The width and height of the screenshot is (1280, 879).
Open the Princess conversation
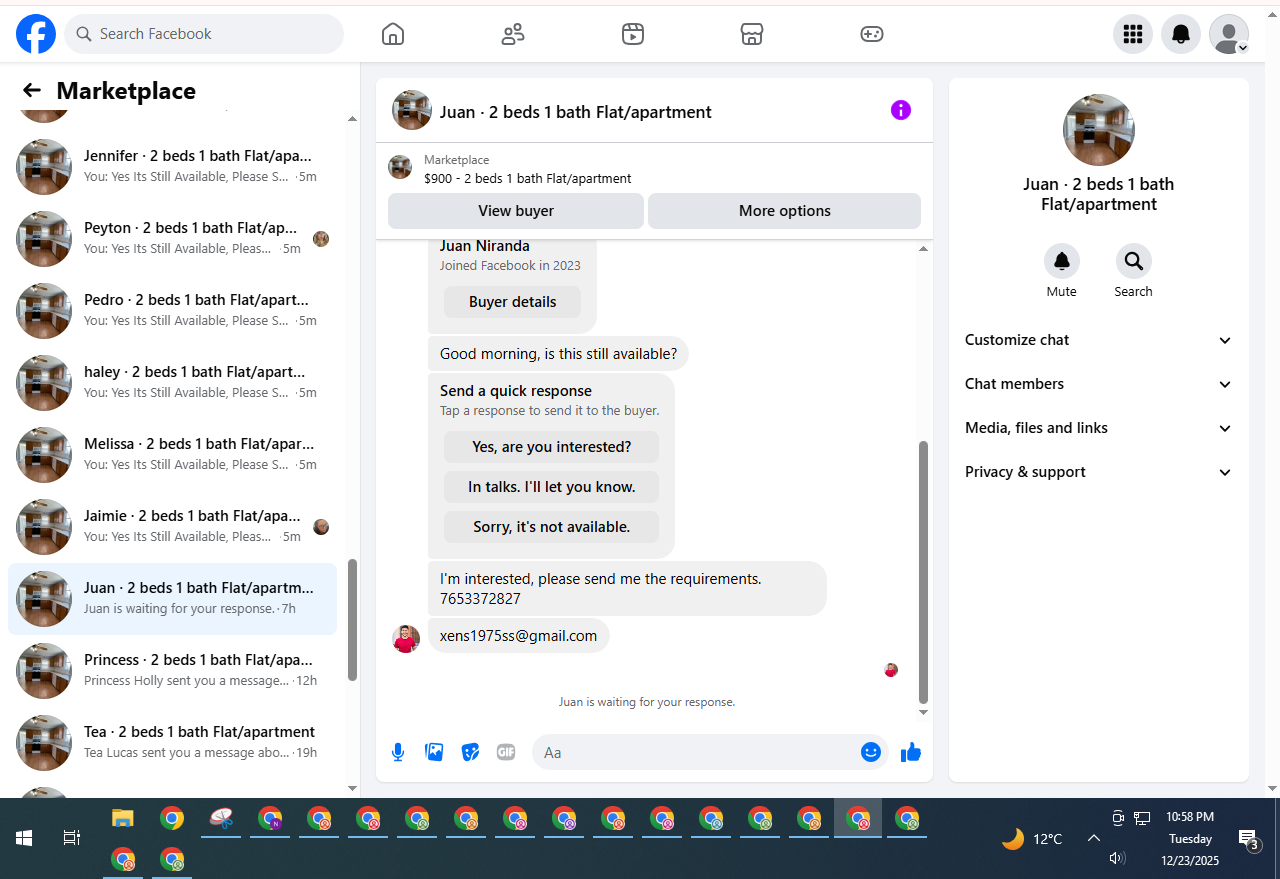[x=172, y=670]
